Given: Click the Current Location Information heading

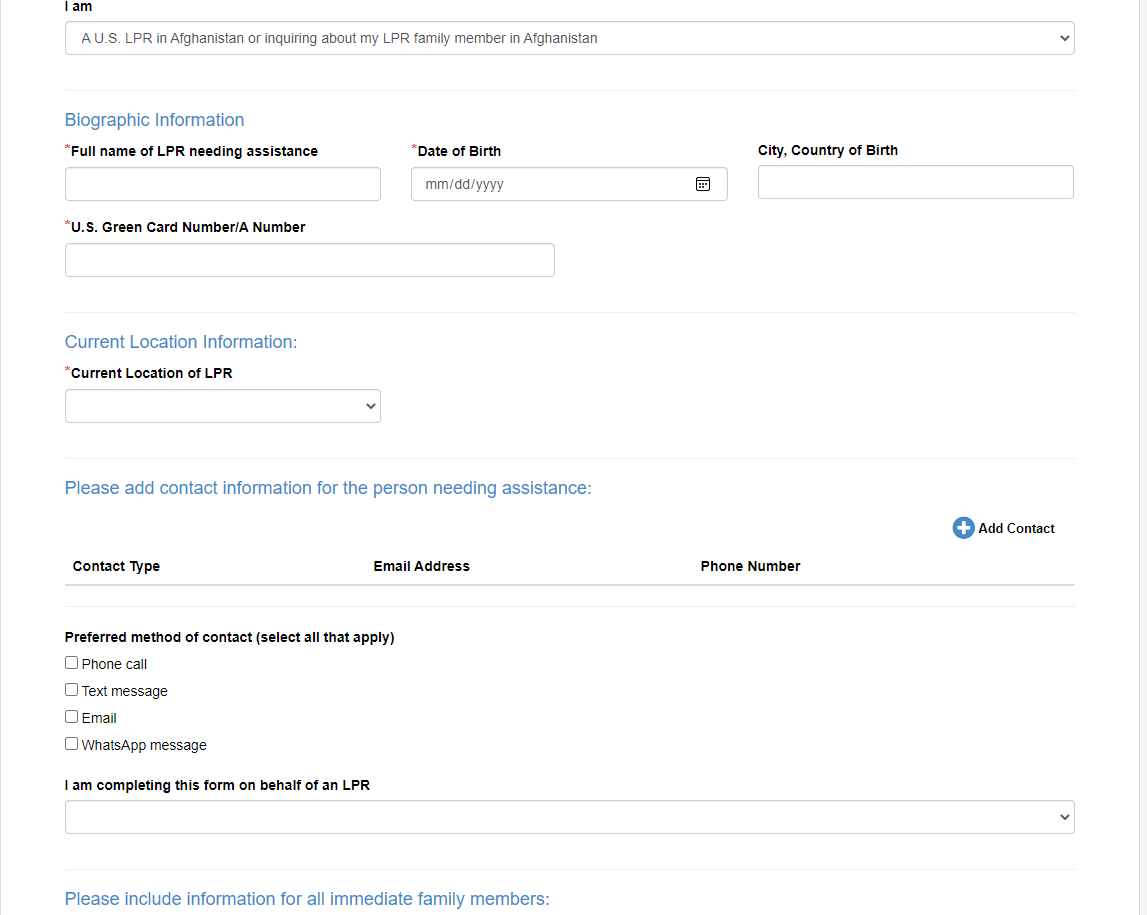Looking at the screenshot, I should pyautogui.click(x=180, y=342).
